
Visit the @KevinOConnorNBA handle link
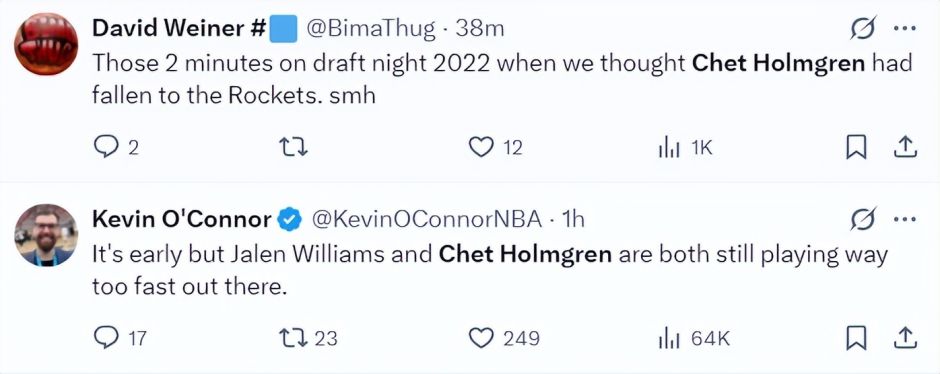click(424, 220)
